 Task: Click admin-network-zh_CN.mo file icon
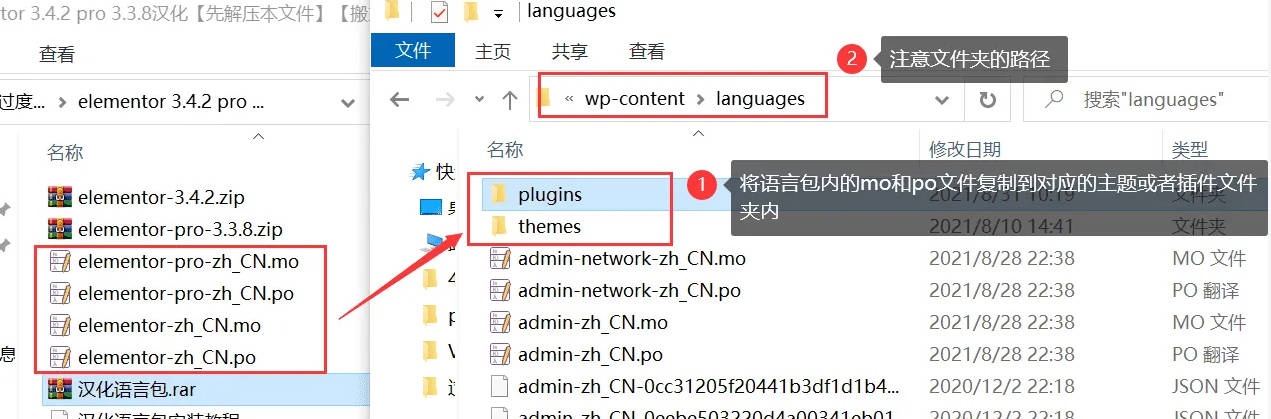(x=499, y=258)
